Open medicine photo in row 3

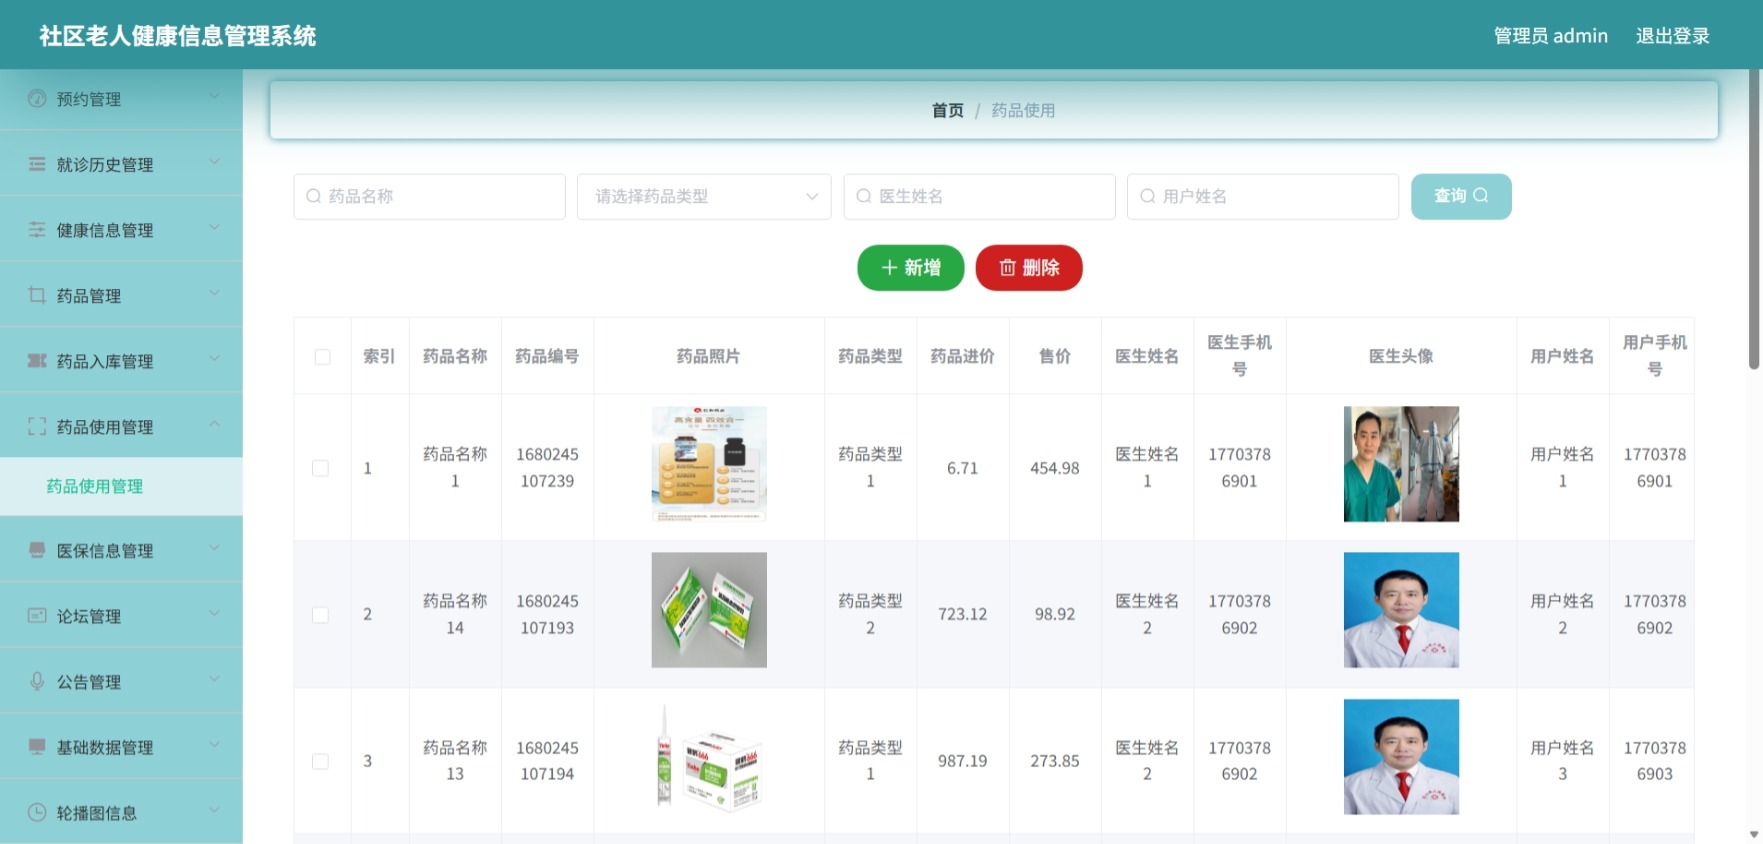[709, 757]
